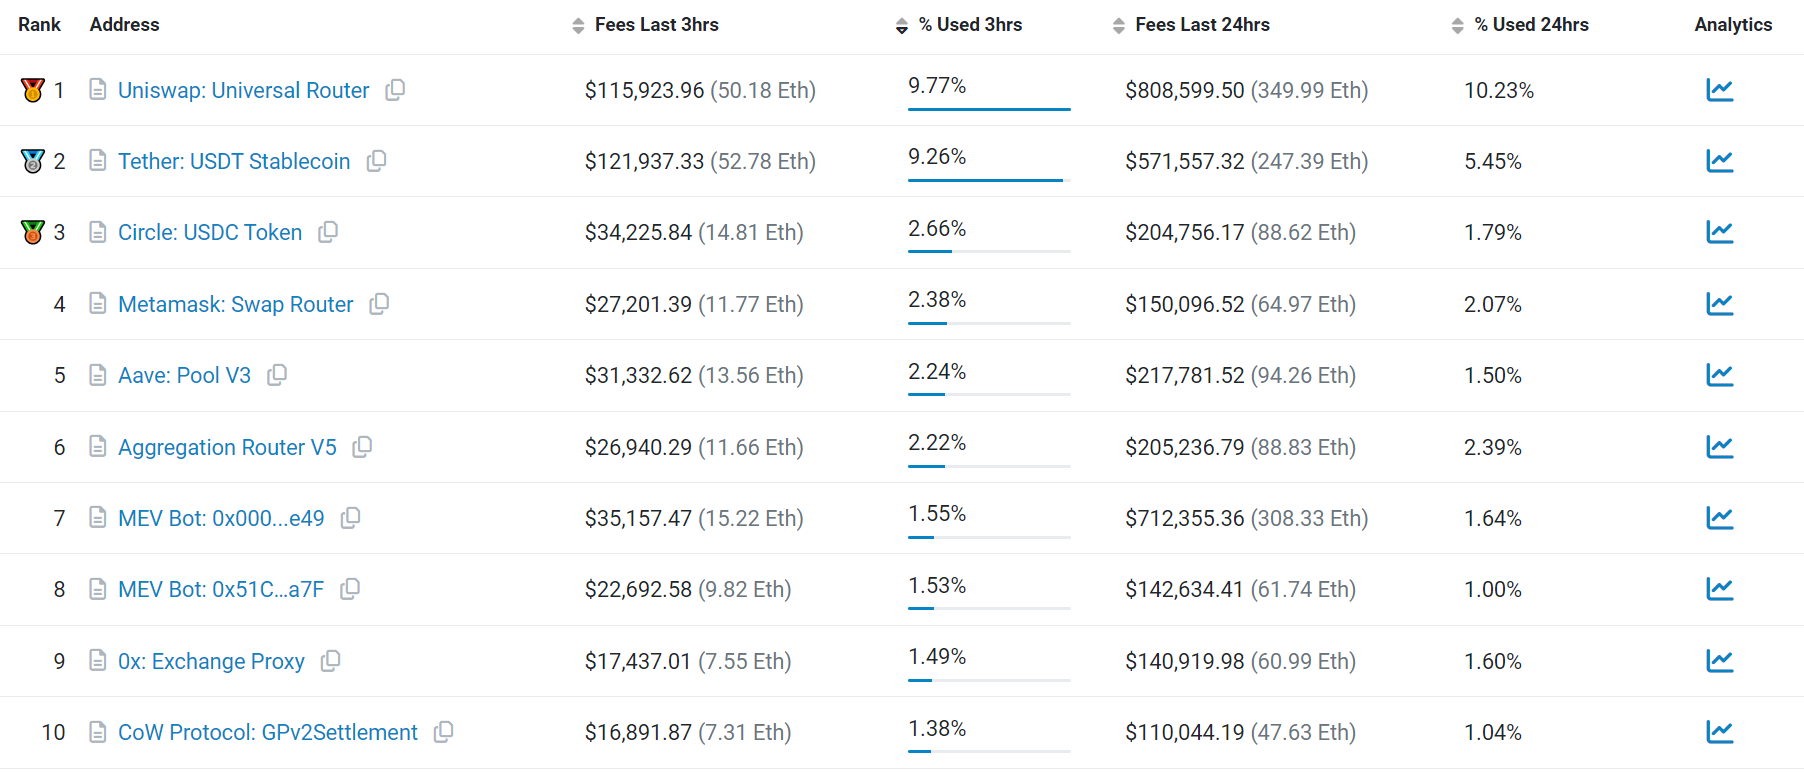
Task: Click the Address column header
Action: point(124,25)
